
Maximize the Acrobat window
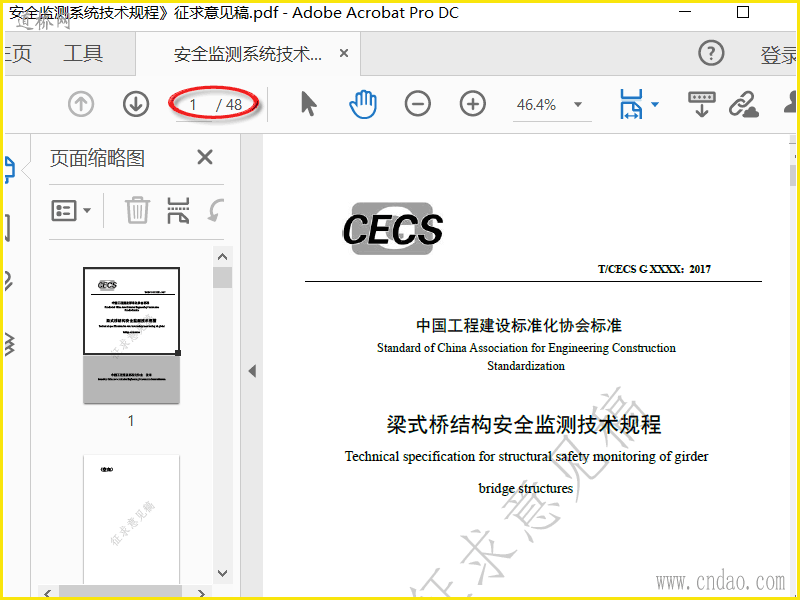[x=743, y=12]
